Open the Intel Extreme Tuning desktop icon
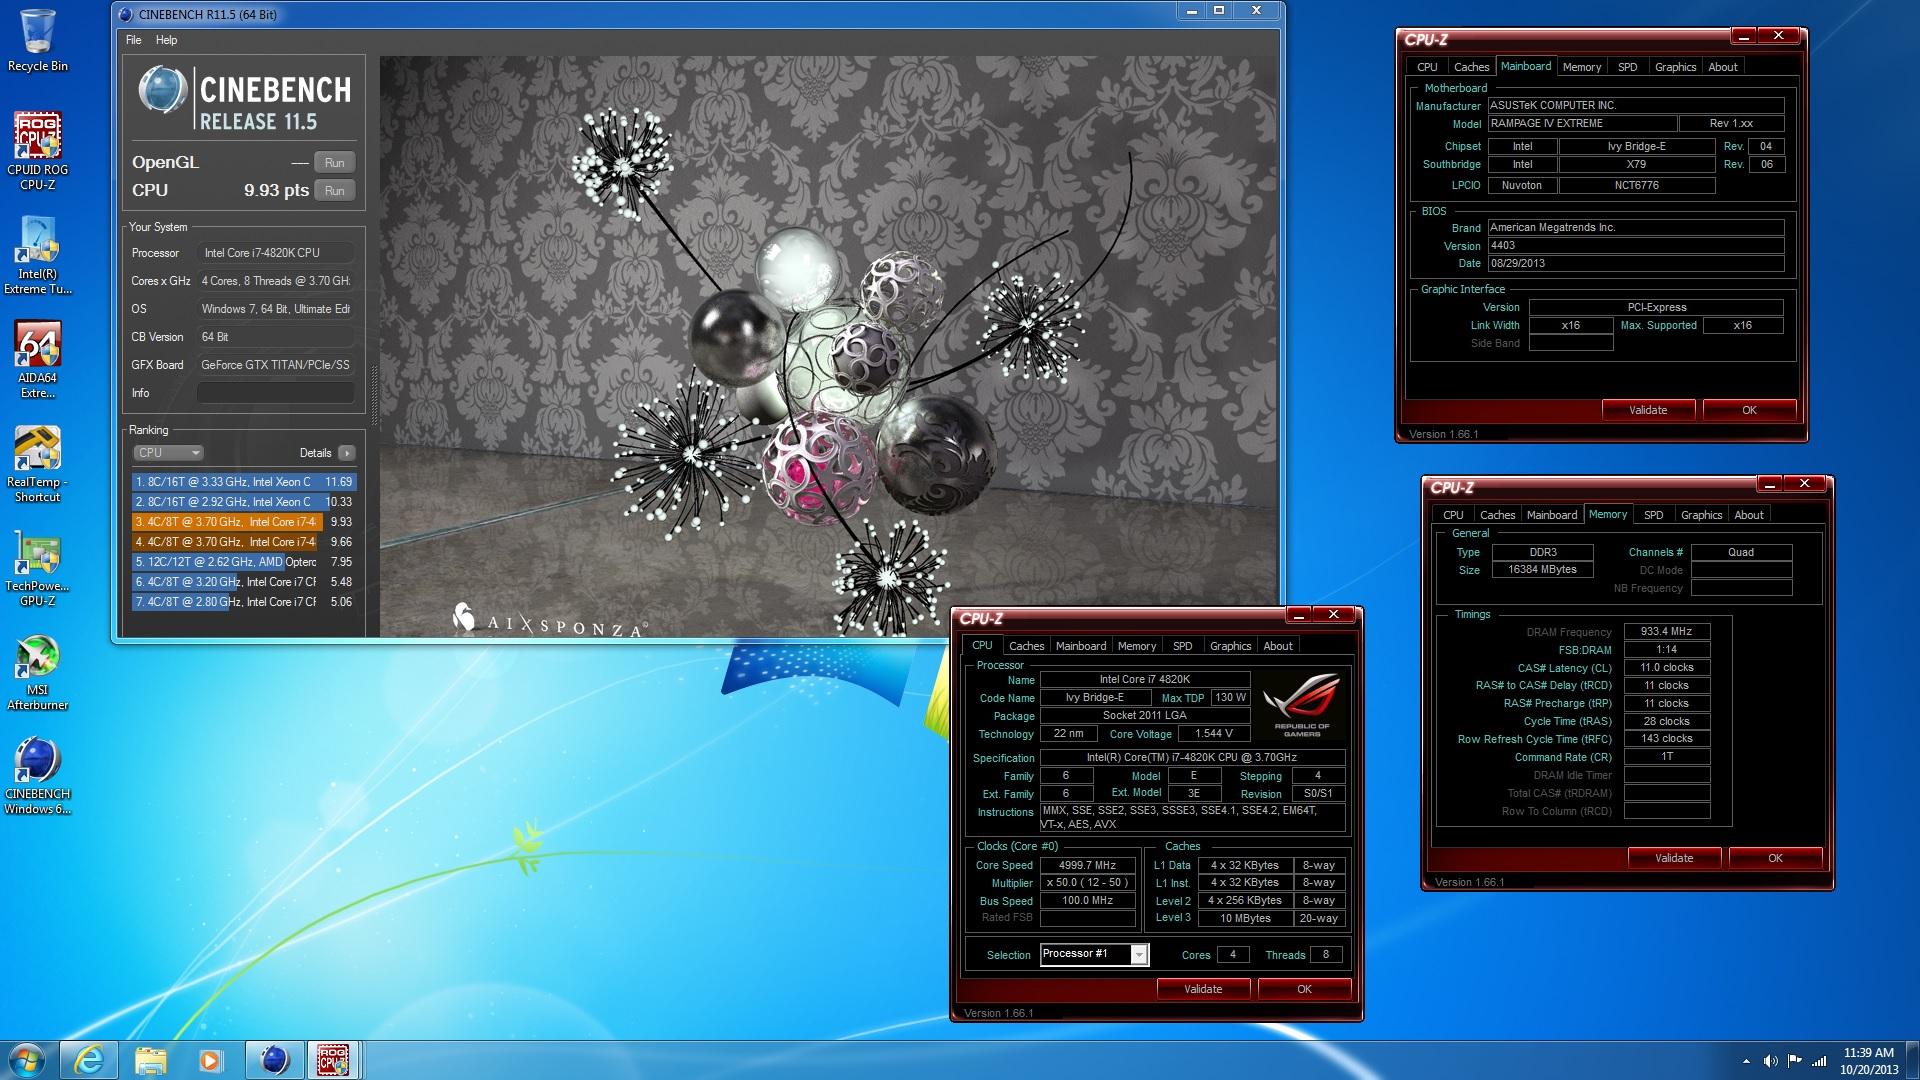The height and width of the screenshot is (1080, 1920). 37,256
